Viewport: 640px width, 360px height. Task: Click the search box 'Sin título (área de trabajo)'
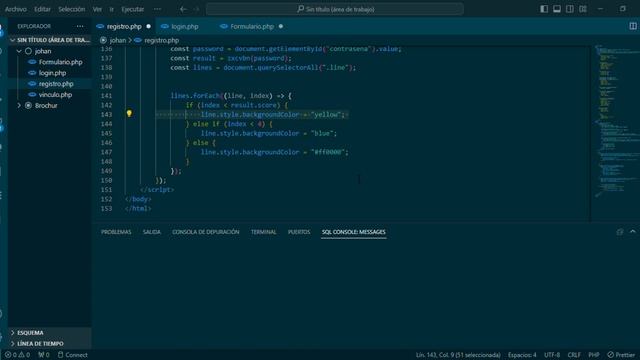[335, 9]
